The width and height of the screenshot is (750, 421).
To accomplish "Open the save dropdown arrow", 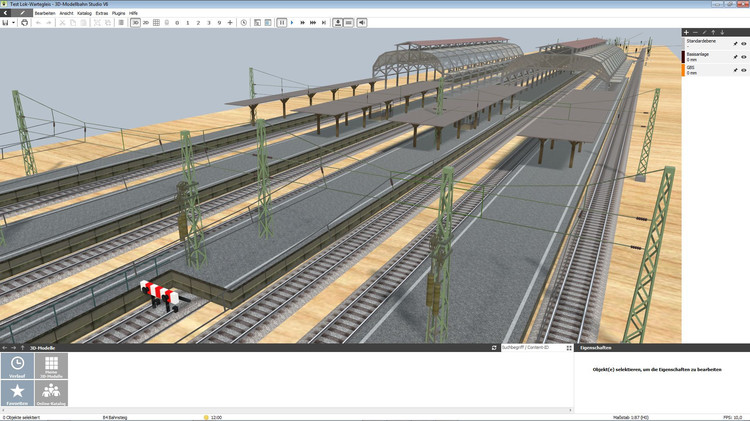I will point(14,22).
